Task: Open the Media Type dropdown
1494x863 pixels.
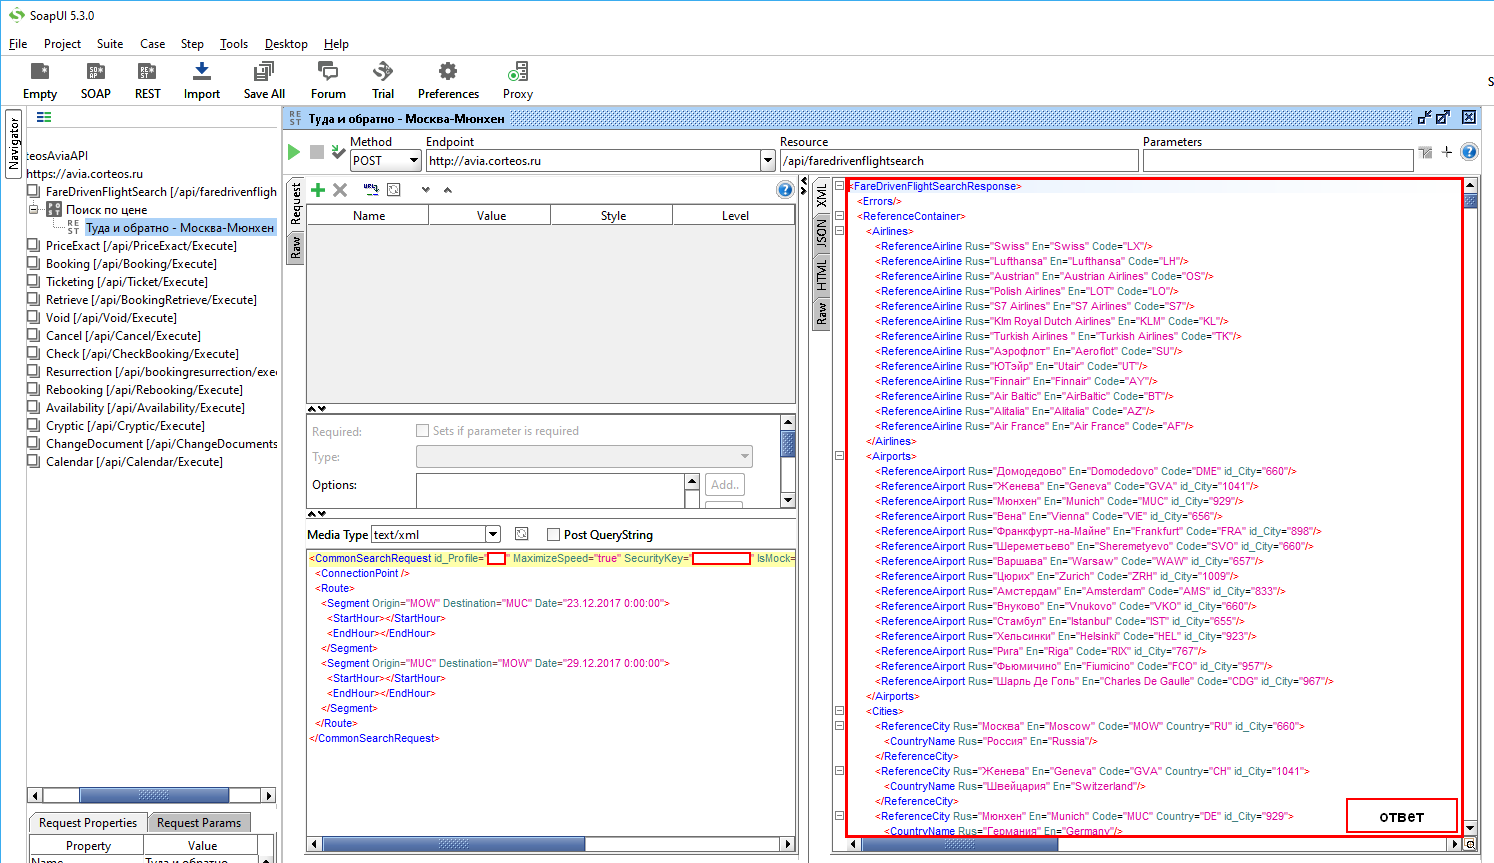Action: [x=492, y=535]
